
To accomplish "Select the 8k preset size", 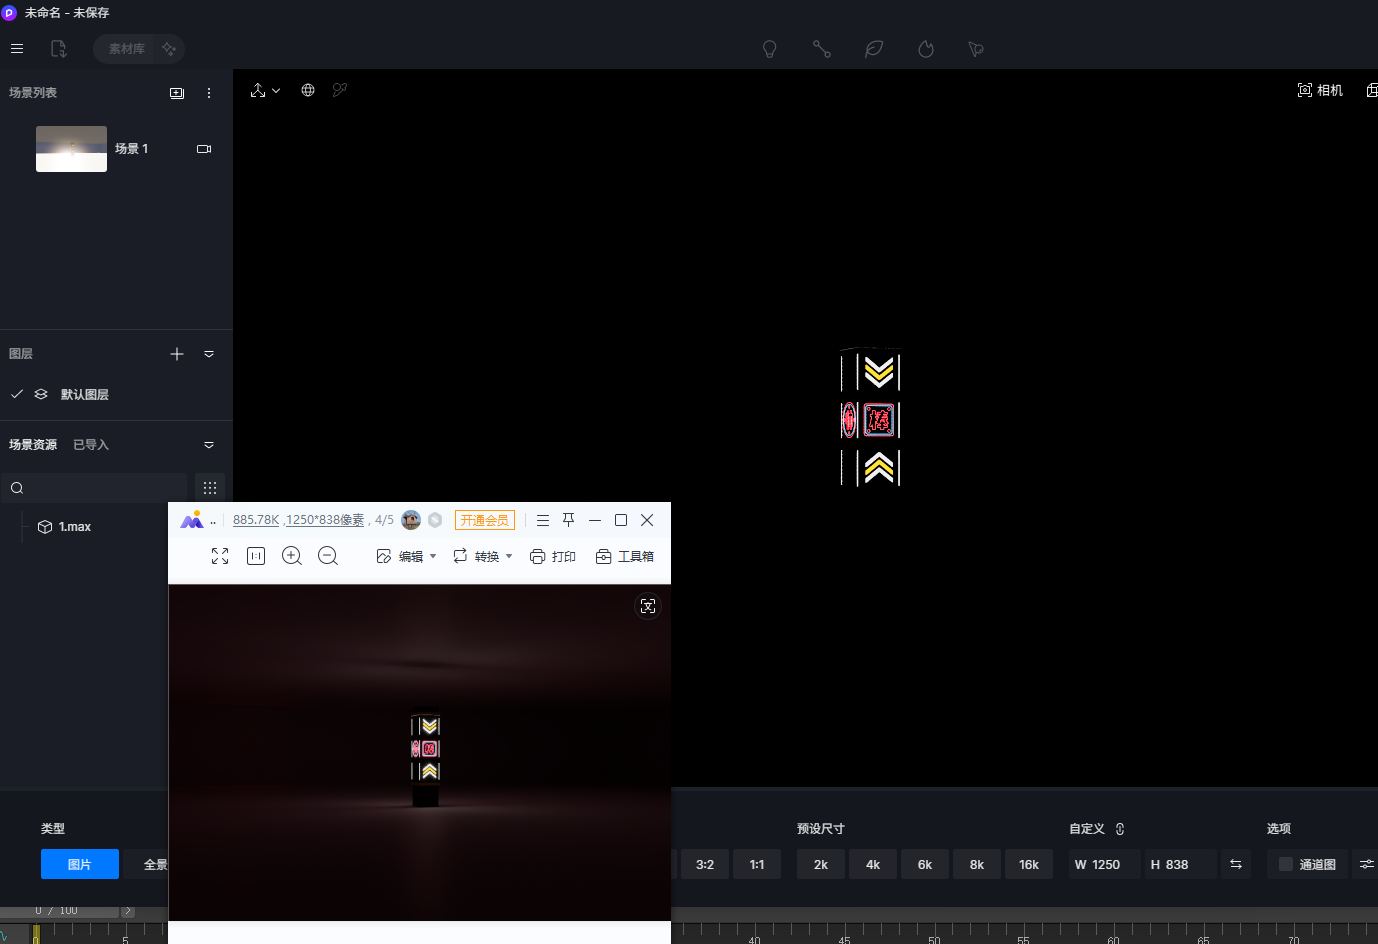I will pyautogui.click(x=977, y=864).
